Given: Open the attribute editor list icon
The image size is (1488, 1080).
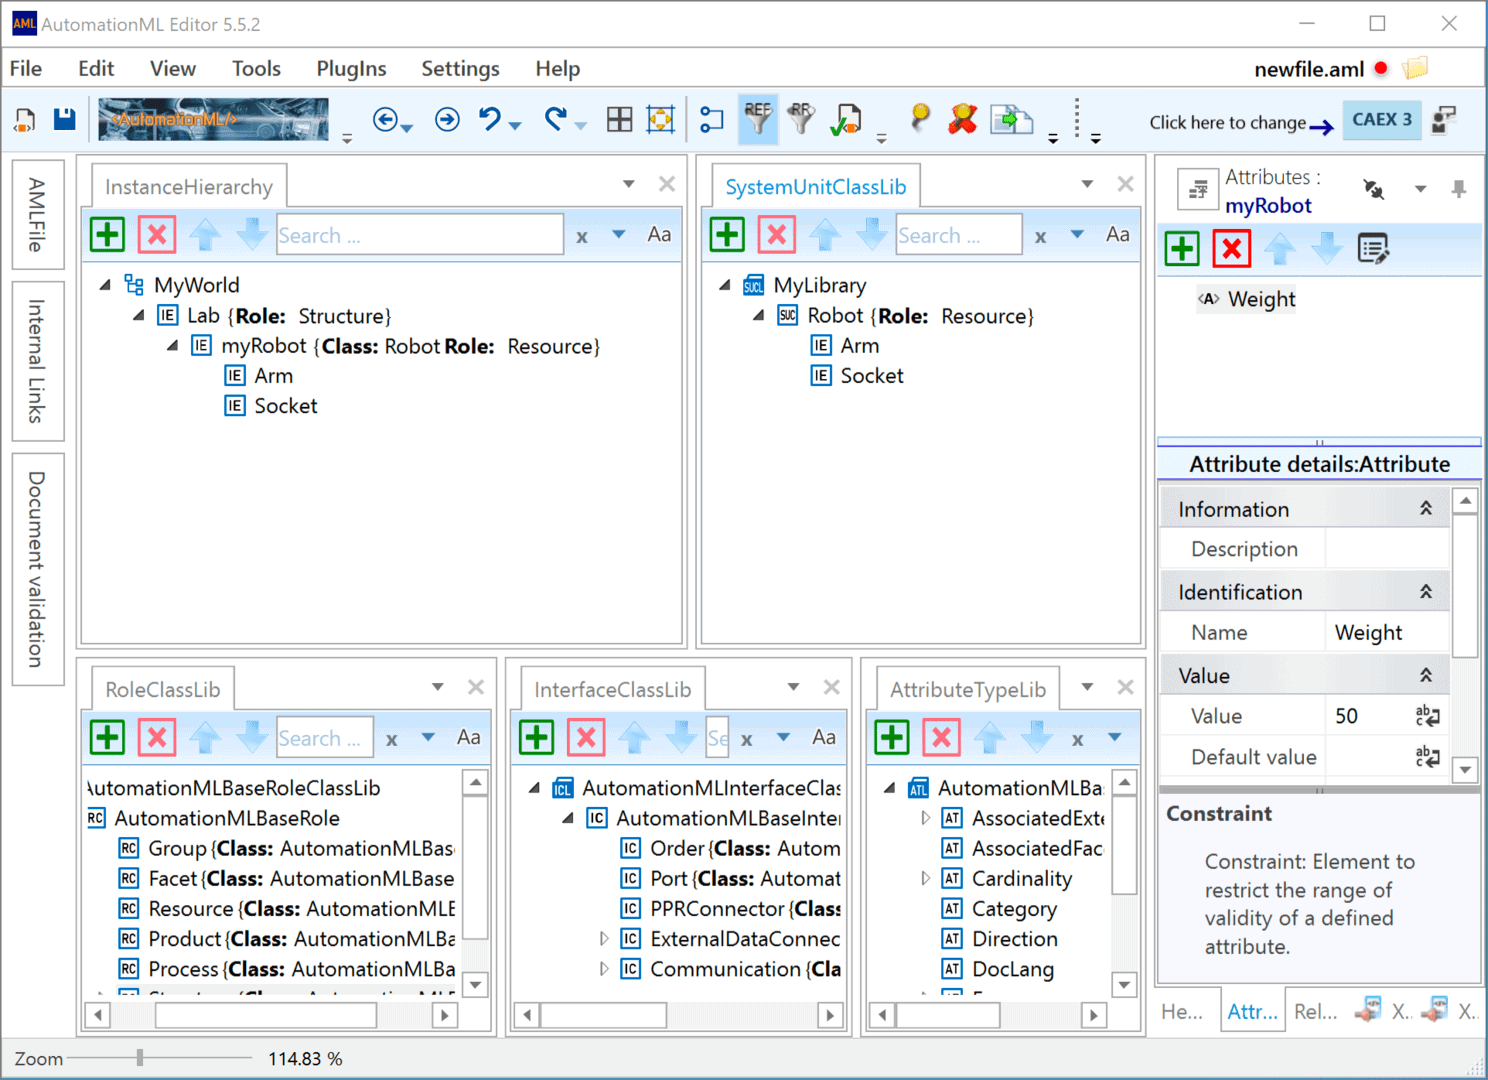Looking at the screenshot, I should 1373,248.
